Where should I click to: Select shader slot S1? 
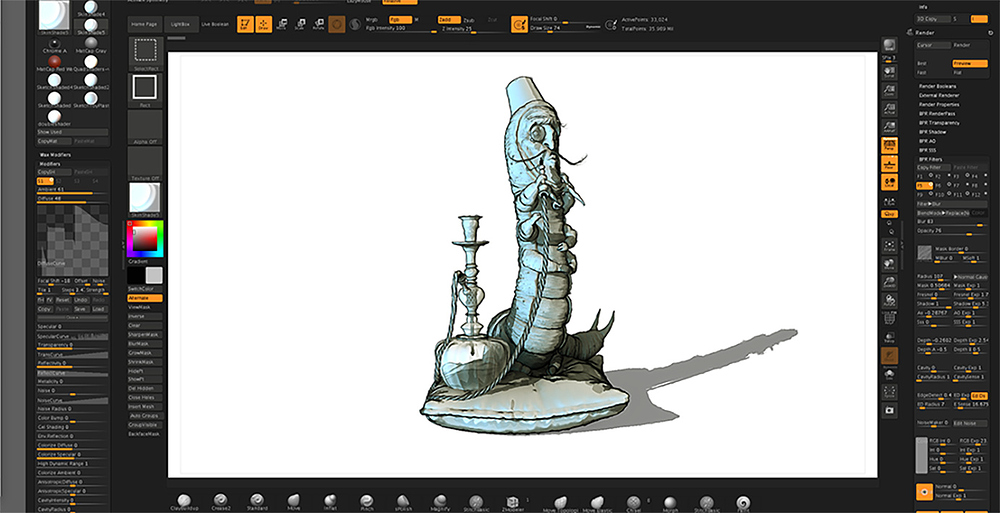click(x=45, y=181)
